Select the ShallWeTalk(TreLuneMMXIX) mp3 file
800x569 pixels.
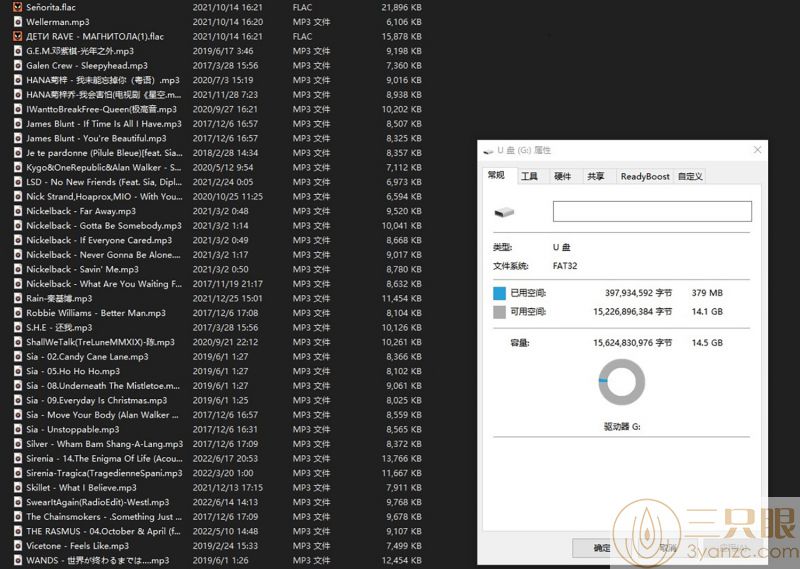(x=101, y=342)
